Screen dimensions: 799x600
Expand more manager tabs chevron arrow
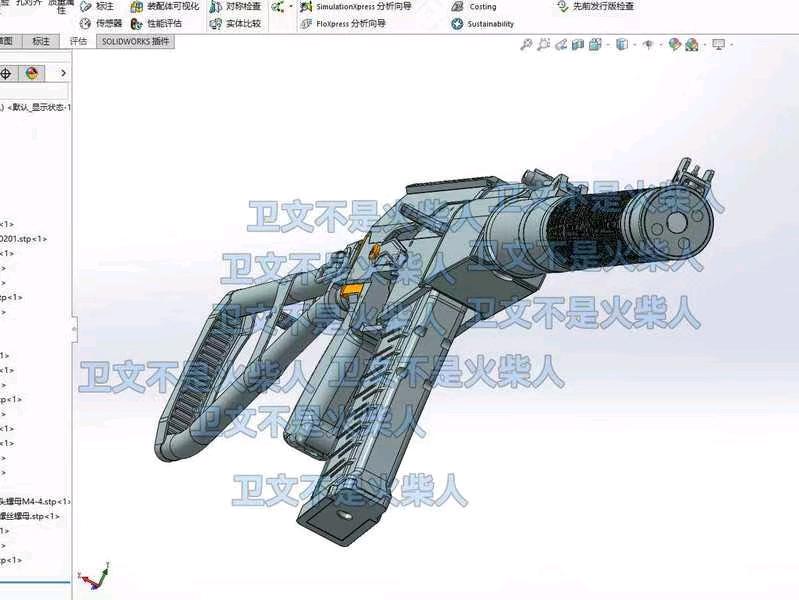point(63,73)
